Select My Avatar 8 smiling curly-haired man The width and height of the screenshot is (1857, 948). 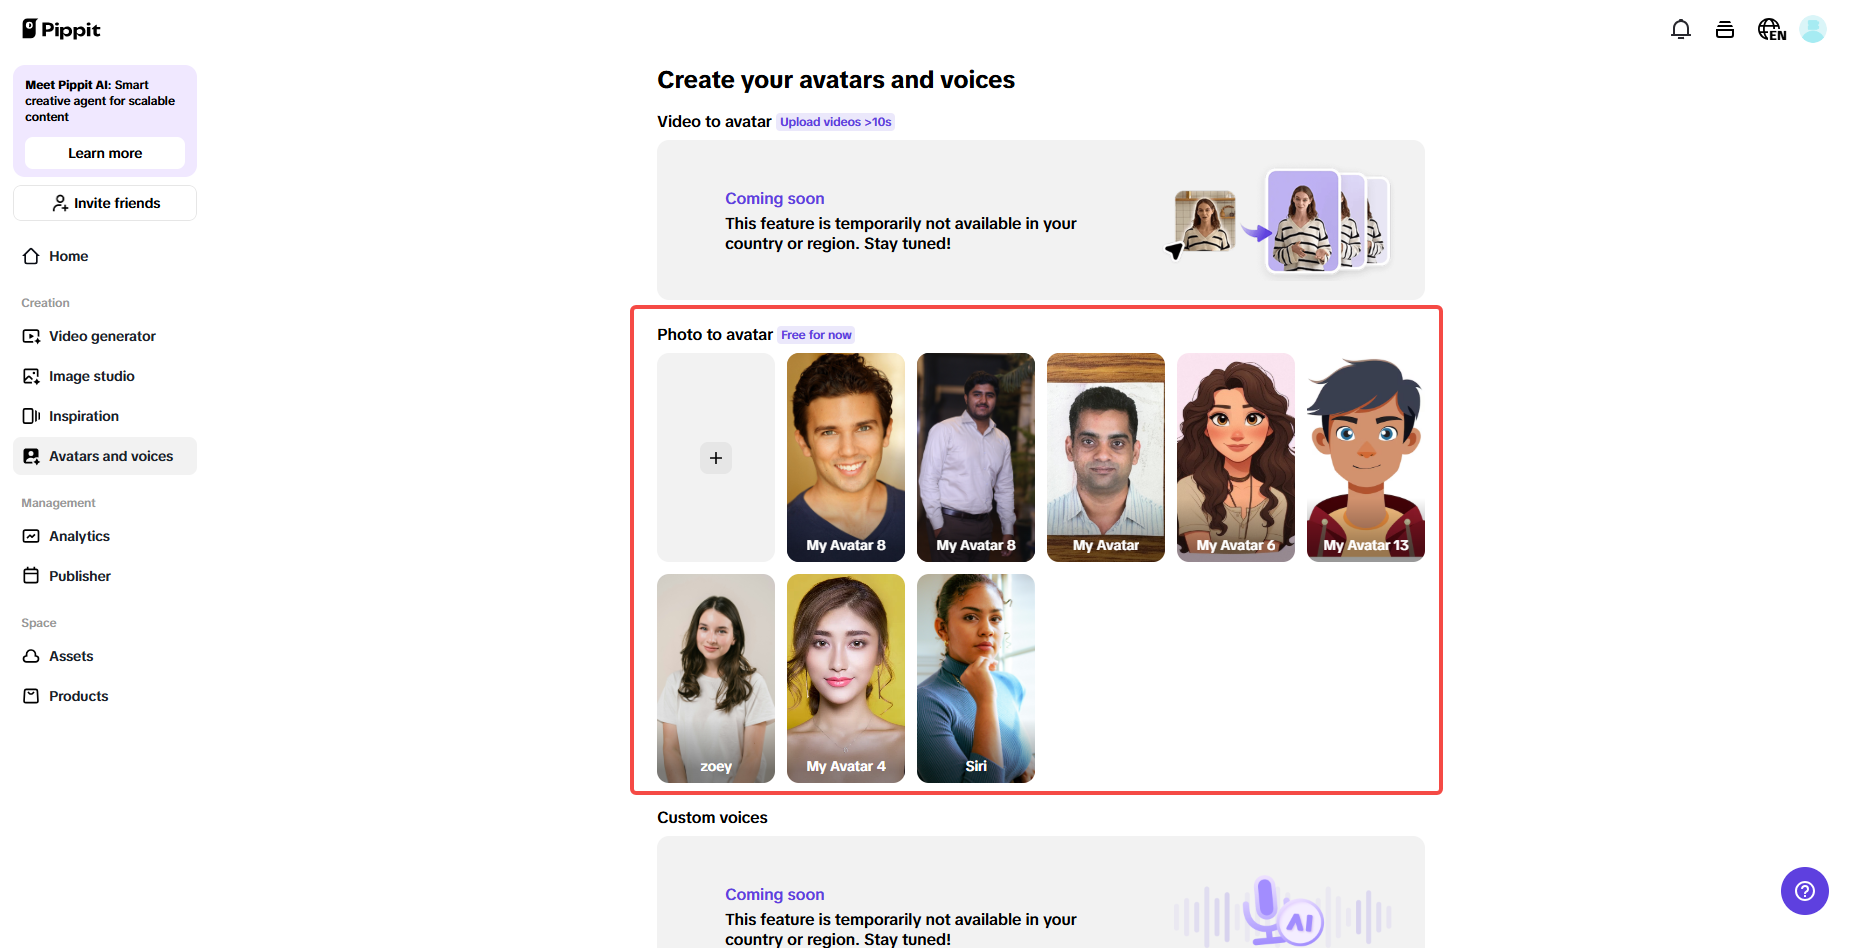[x=846, y=457]
